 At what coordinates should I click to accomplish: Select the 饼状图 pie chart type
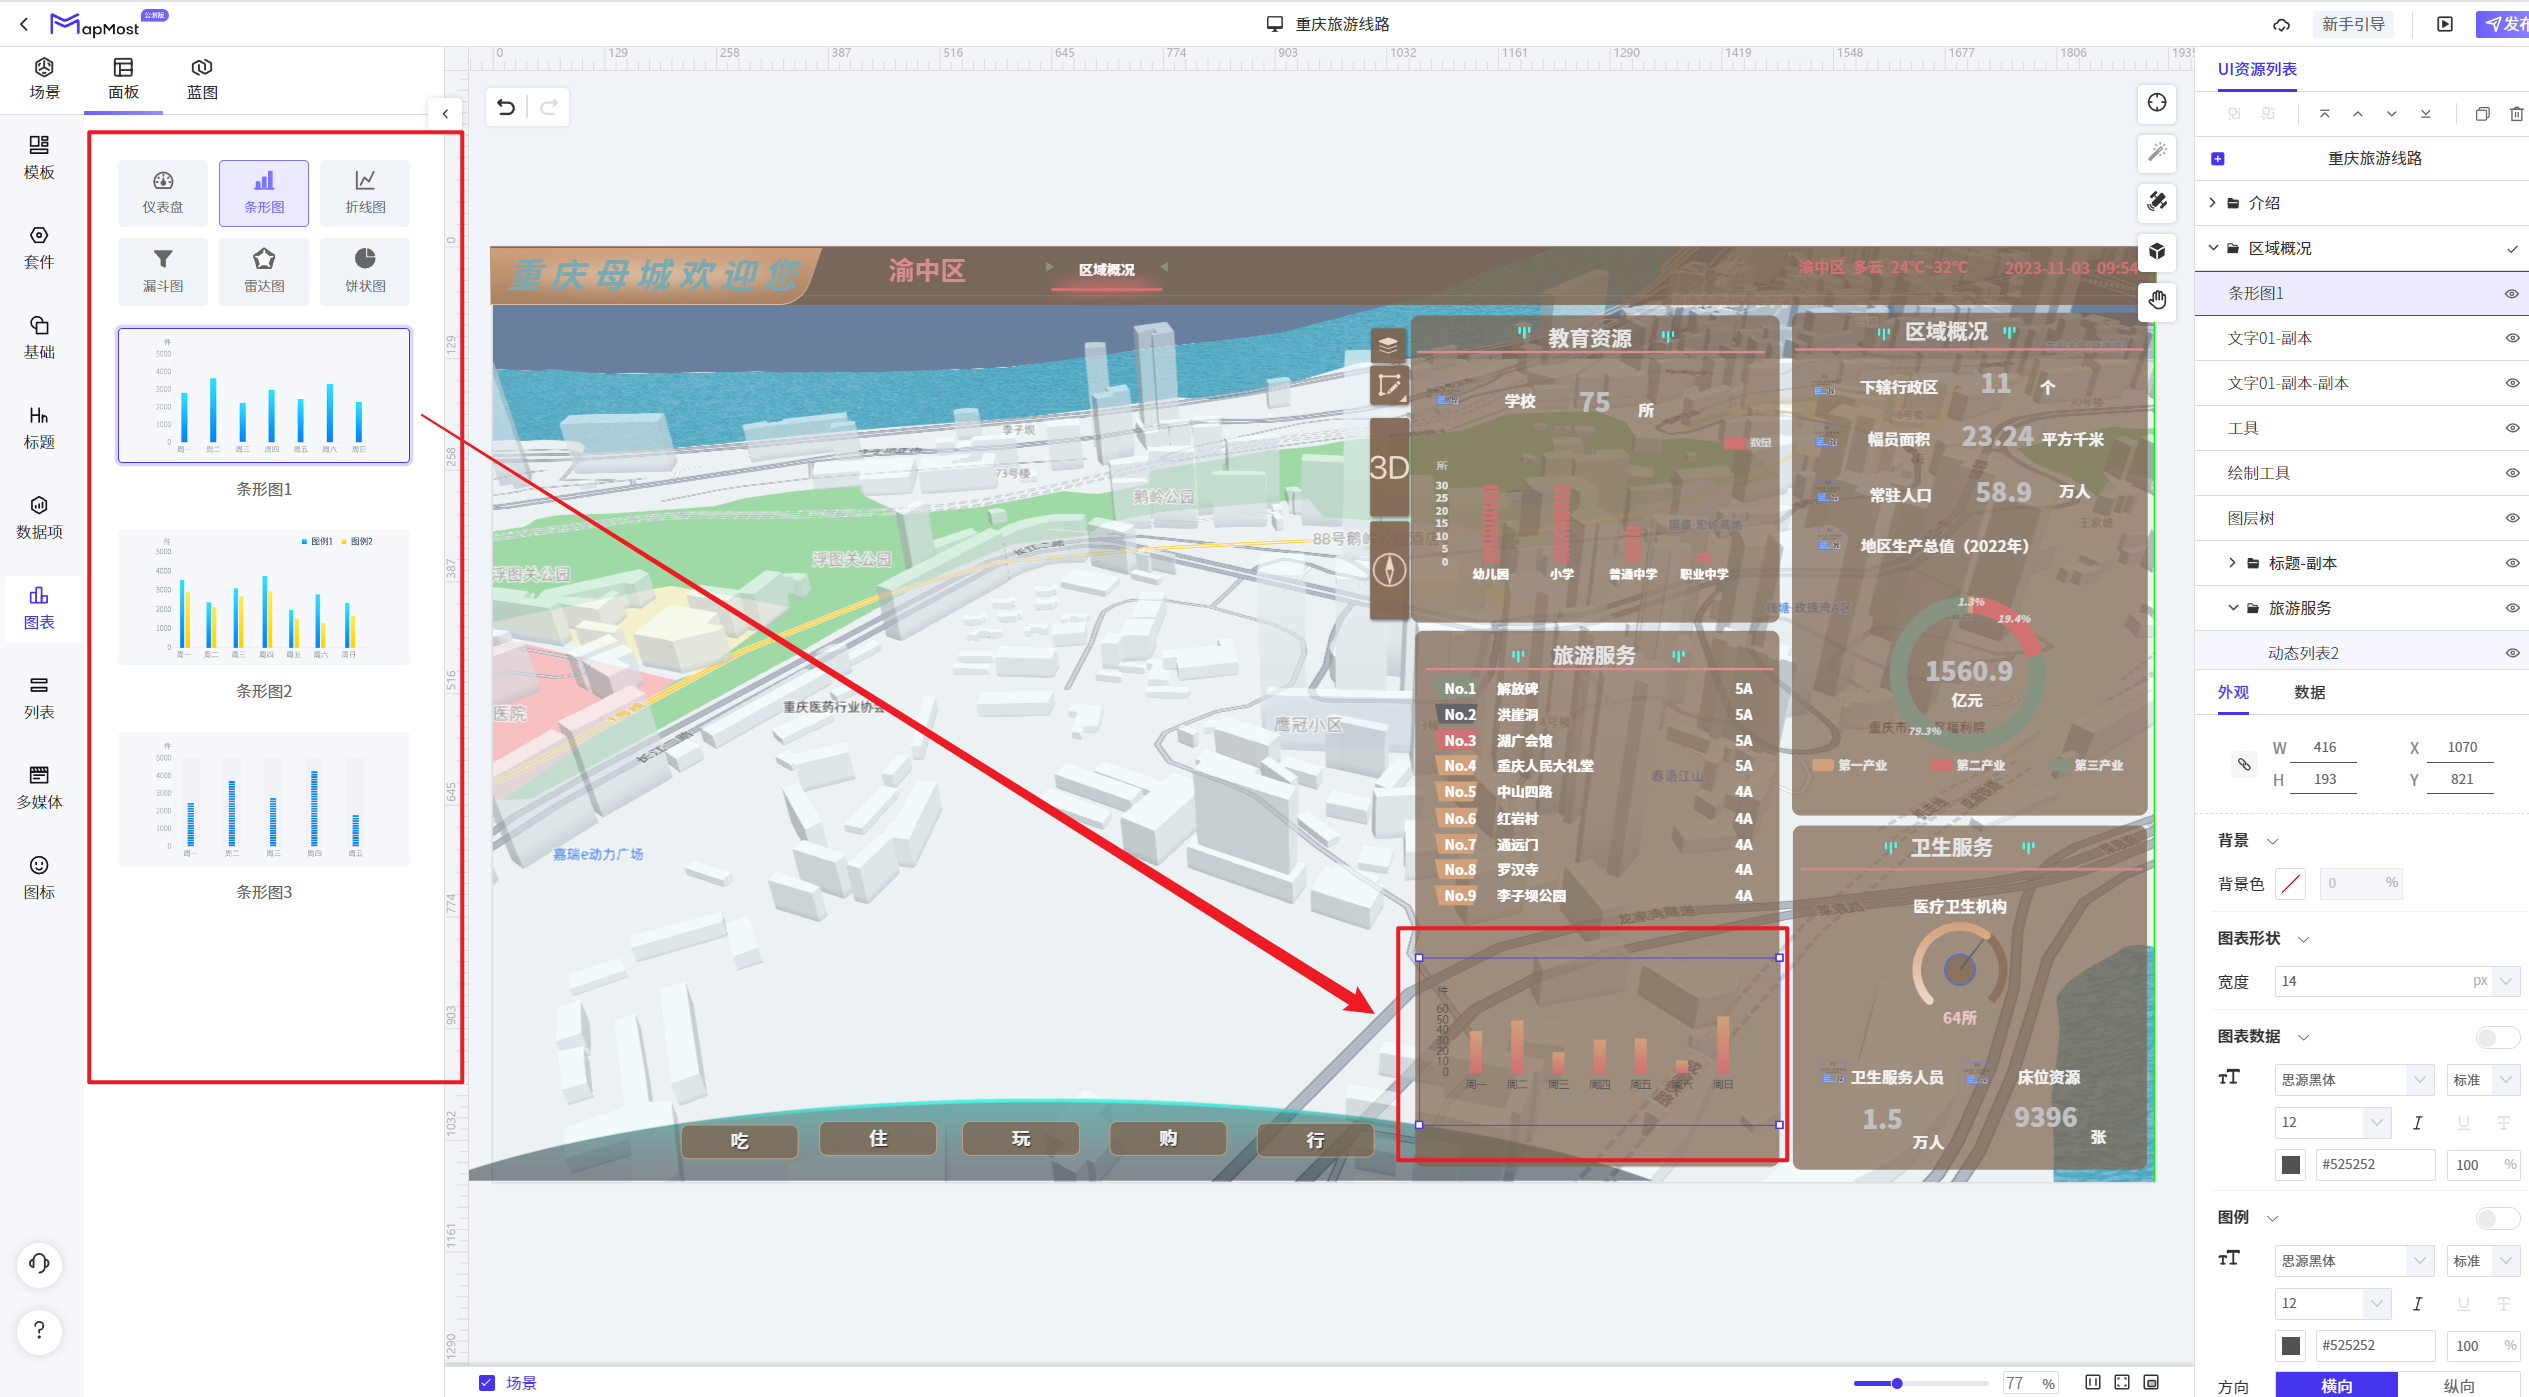[x=365, y=271]
